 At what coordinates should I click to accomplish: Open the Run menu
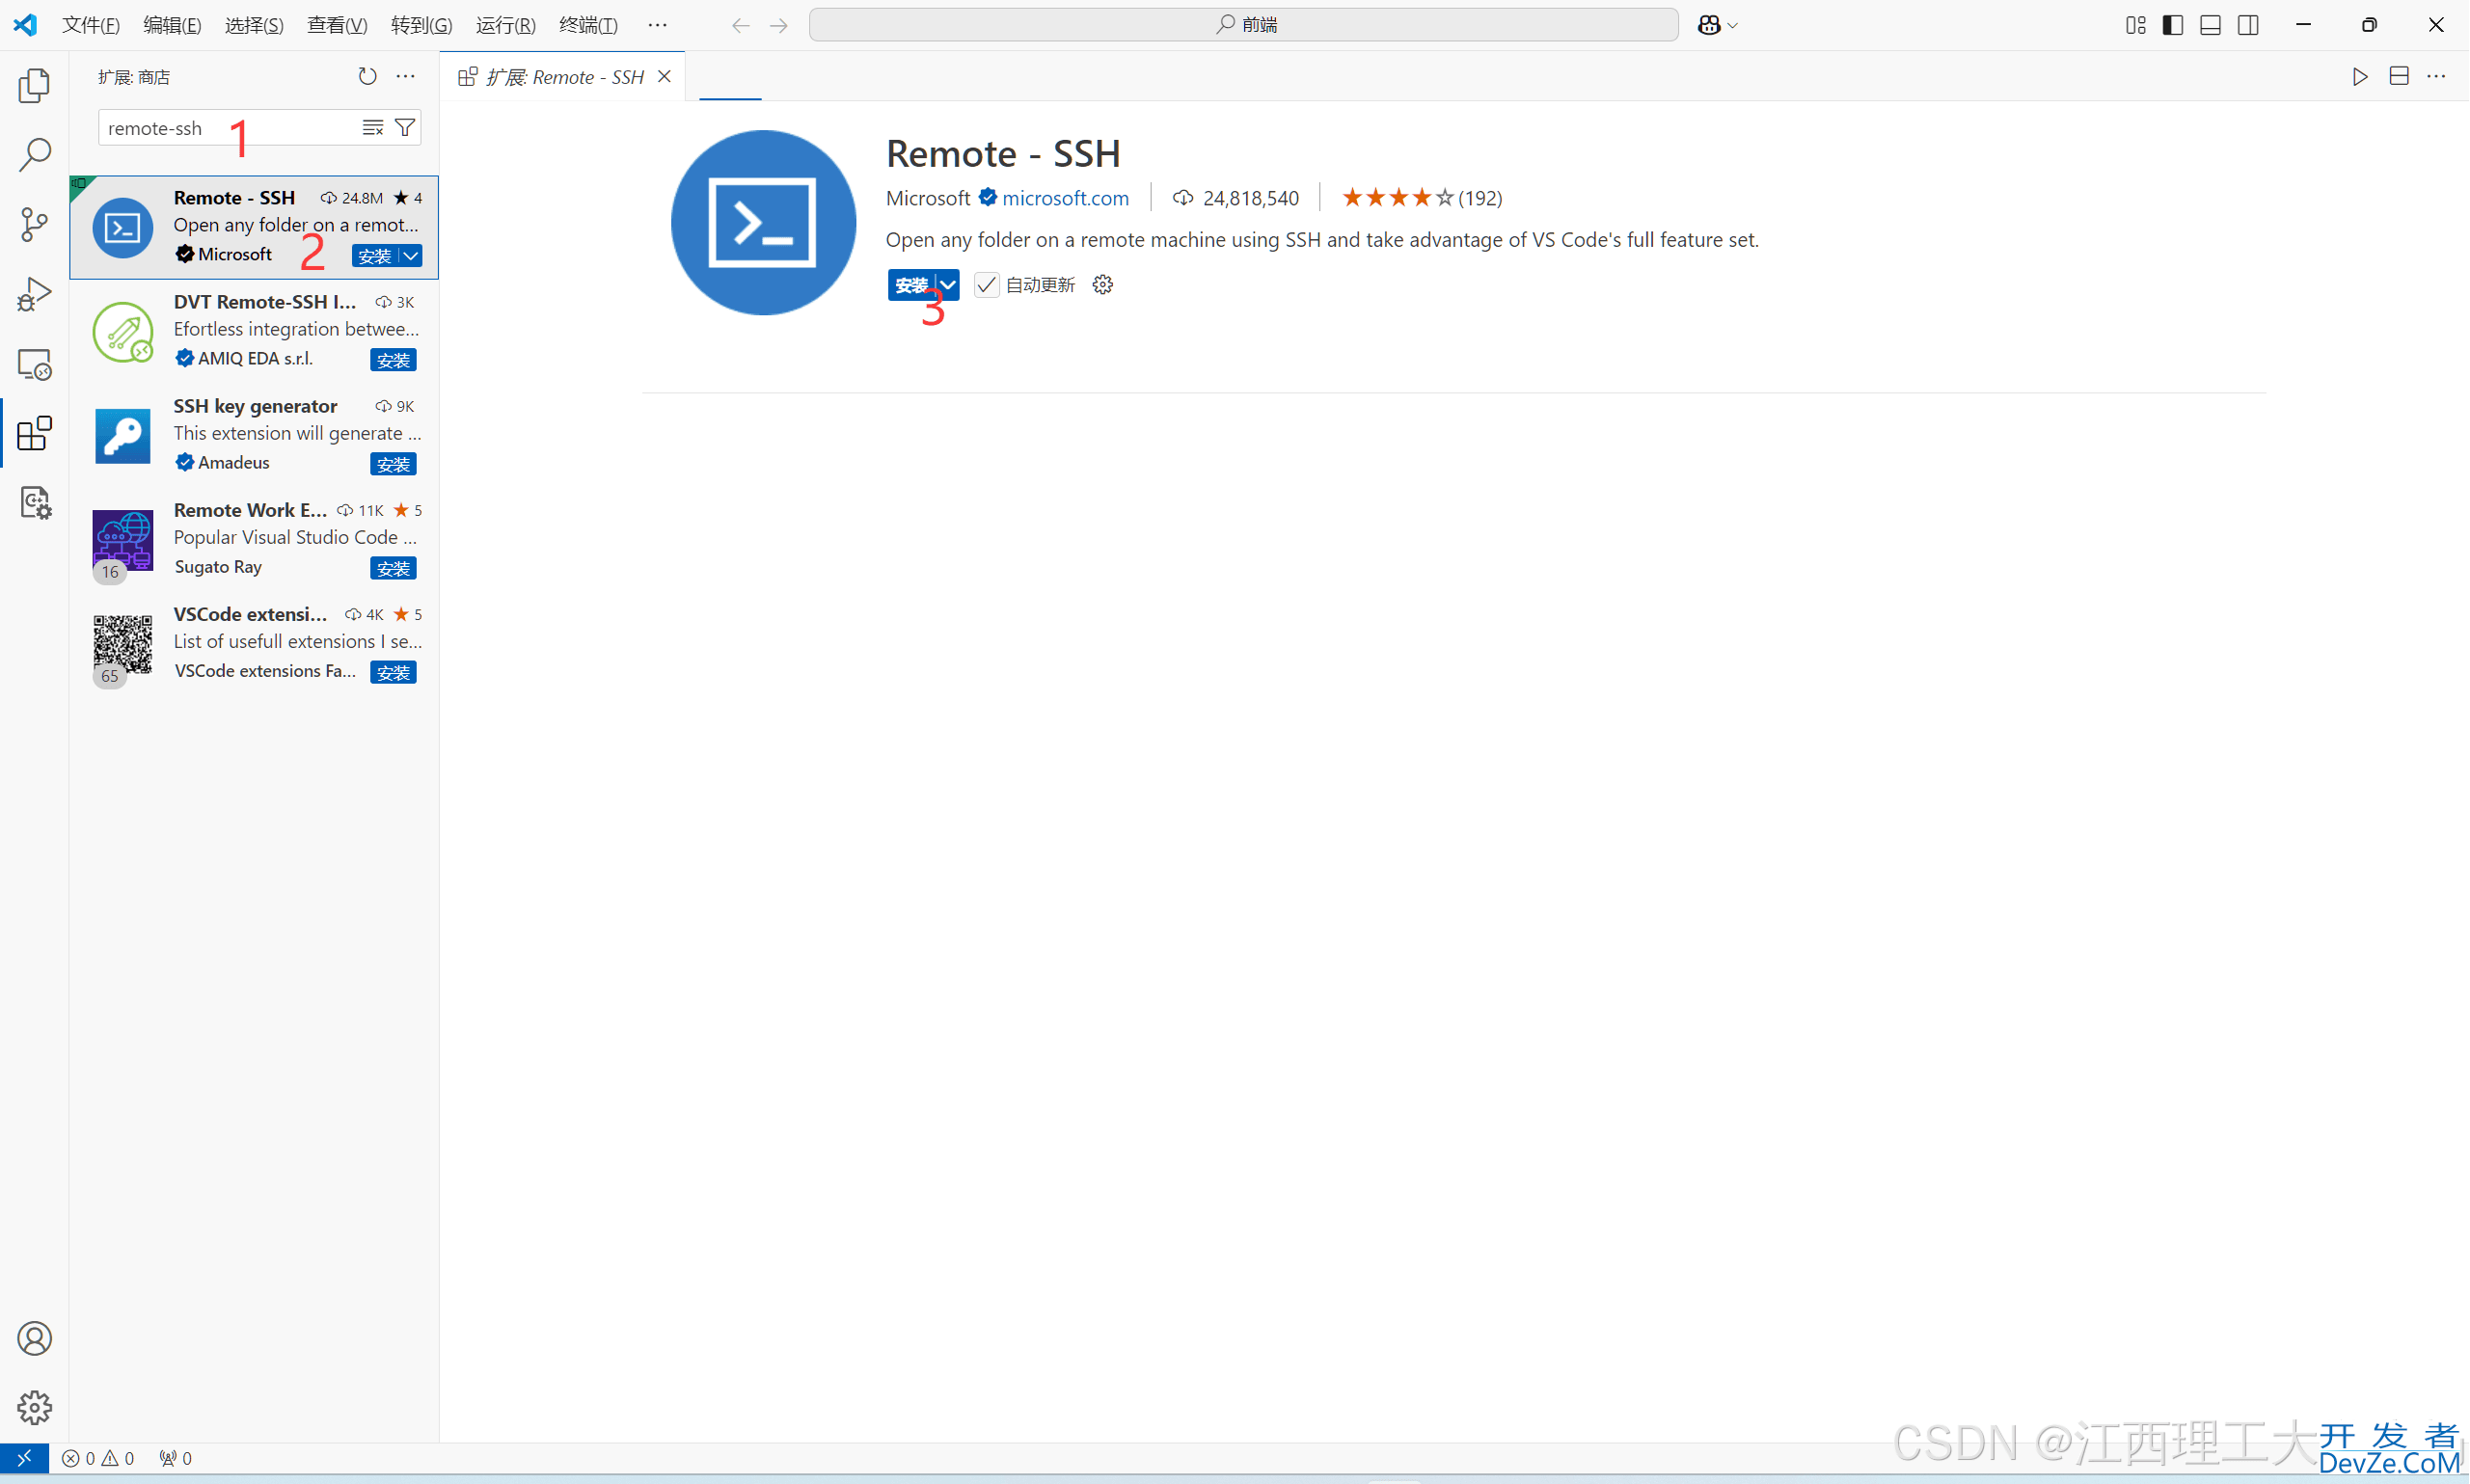point(505,25)
